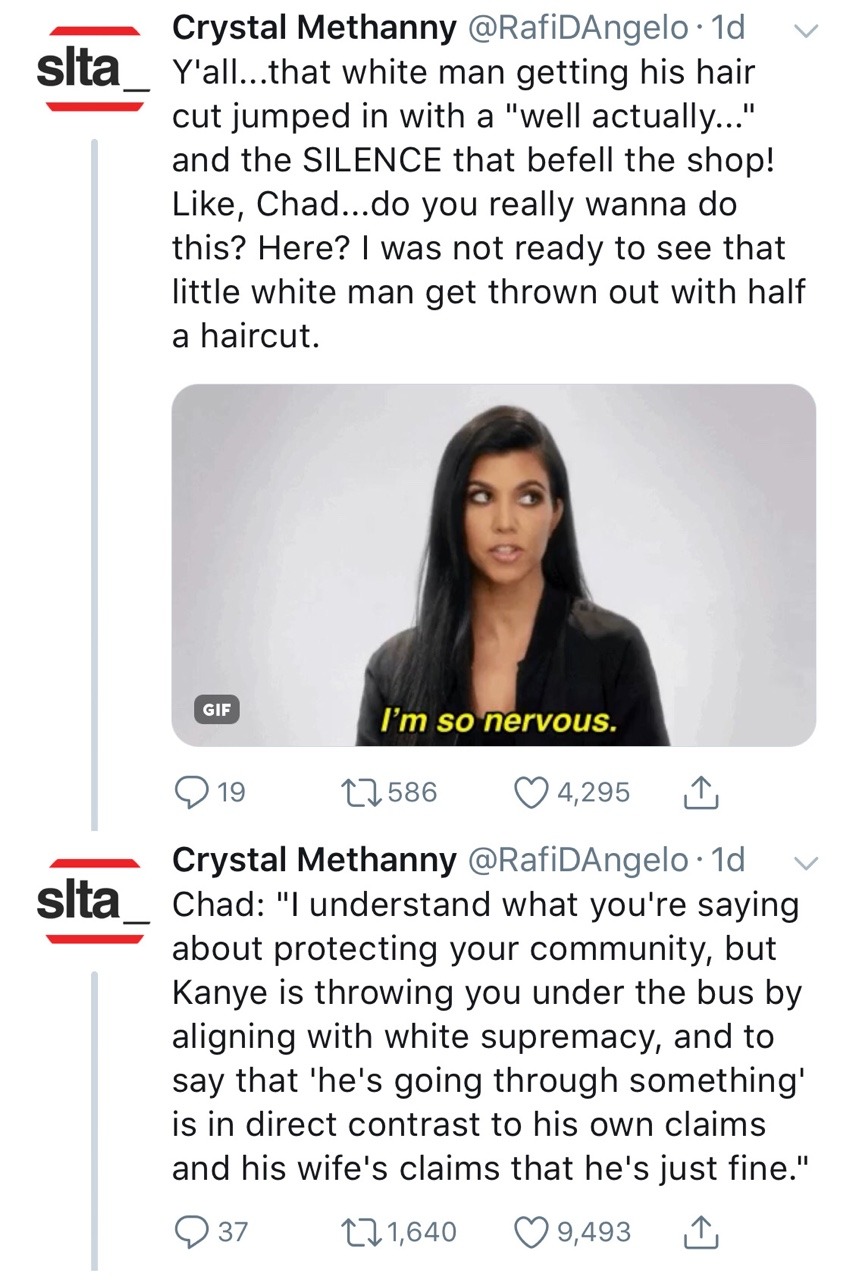Open Crystal Methanny's profile from the haircut tweet

313,28
